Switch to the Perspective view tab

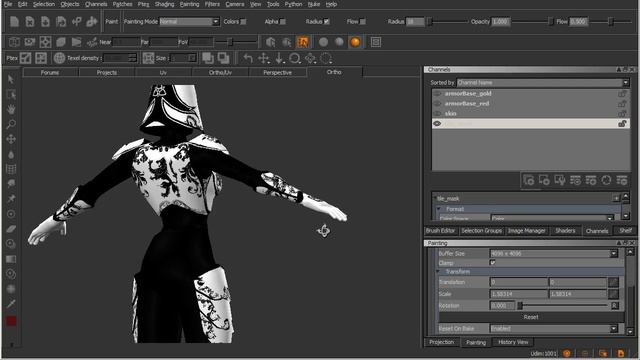(x=278, y=72)
